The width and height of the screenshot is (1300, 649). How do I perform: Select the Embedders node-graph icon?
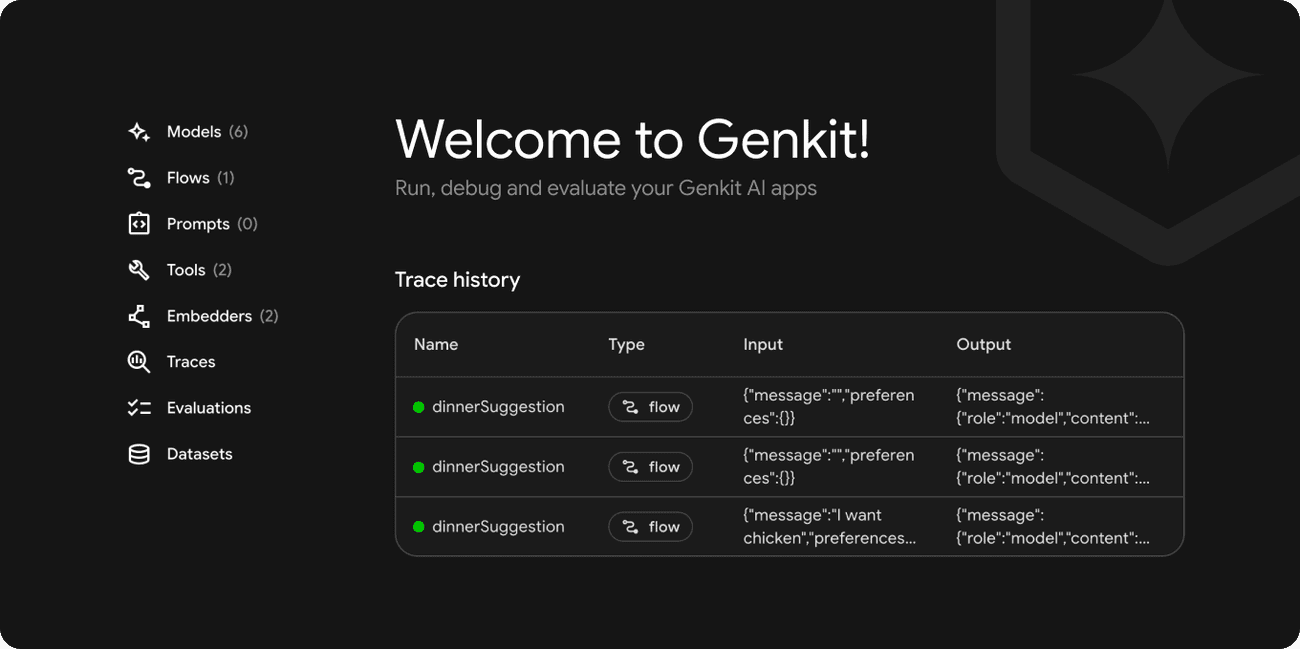[137, 315]
